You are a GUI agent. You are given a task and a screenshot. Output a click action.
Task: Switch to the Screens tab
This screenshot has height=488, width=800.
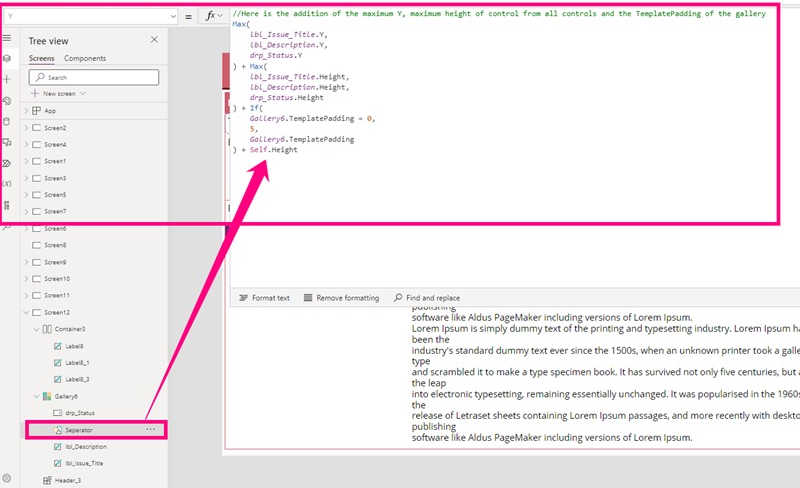click(x=41, y=58)
